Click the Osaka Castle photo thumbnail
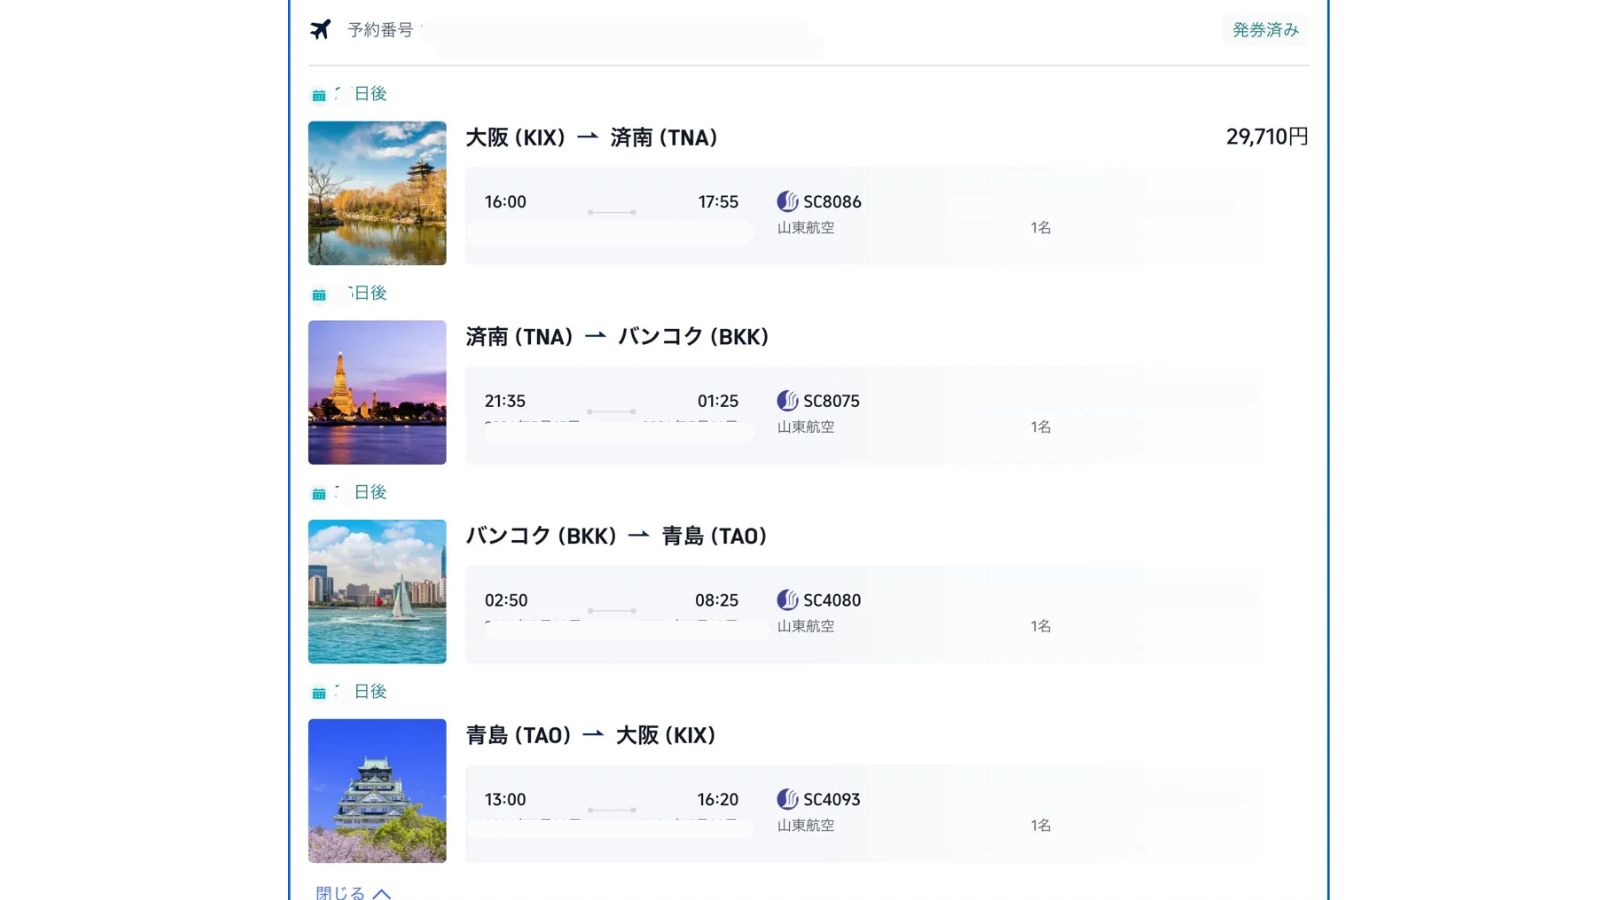The image size is (1600, 900). [377, 789]
